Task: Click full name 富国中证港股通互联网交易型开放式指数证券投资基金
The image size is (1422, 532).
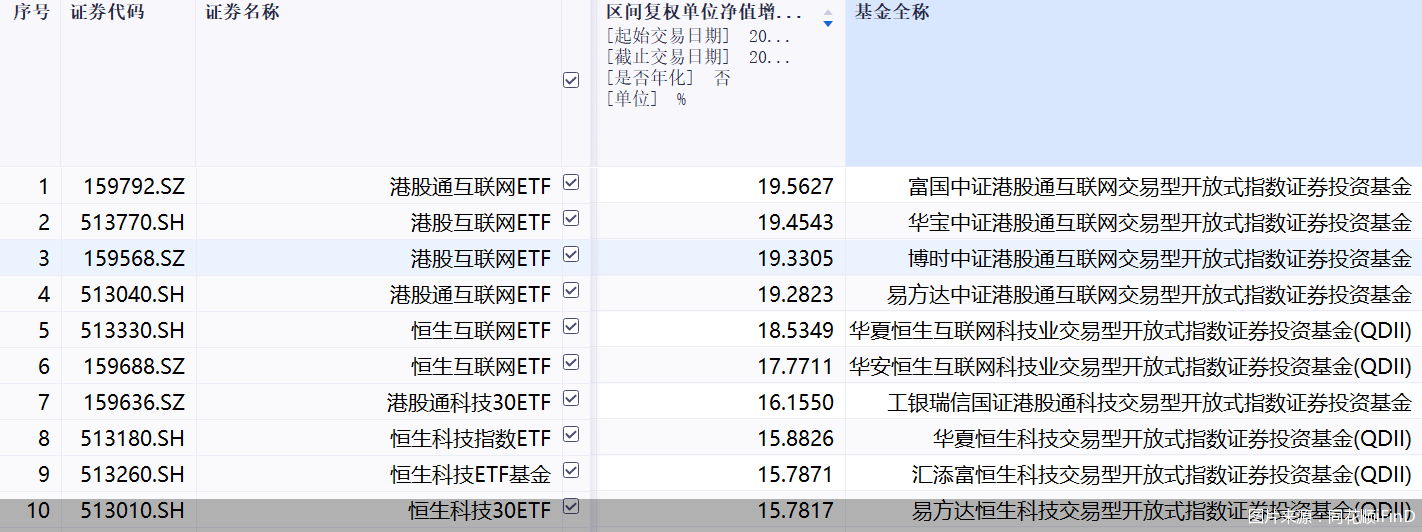Action: click(1160, 186)
